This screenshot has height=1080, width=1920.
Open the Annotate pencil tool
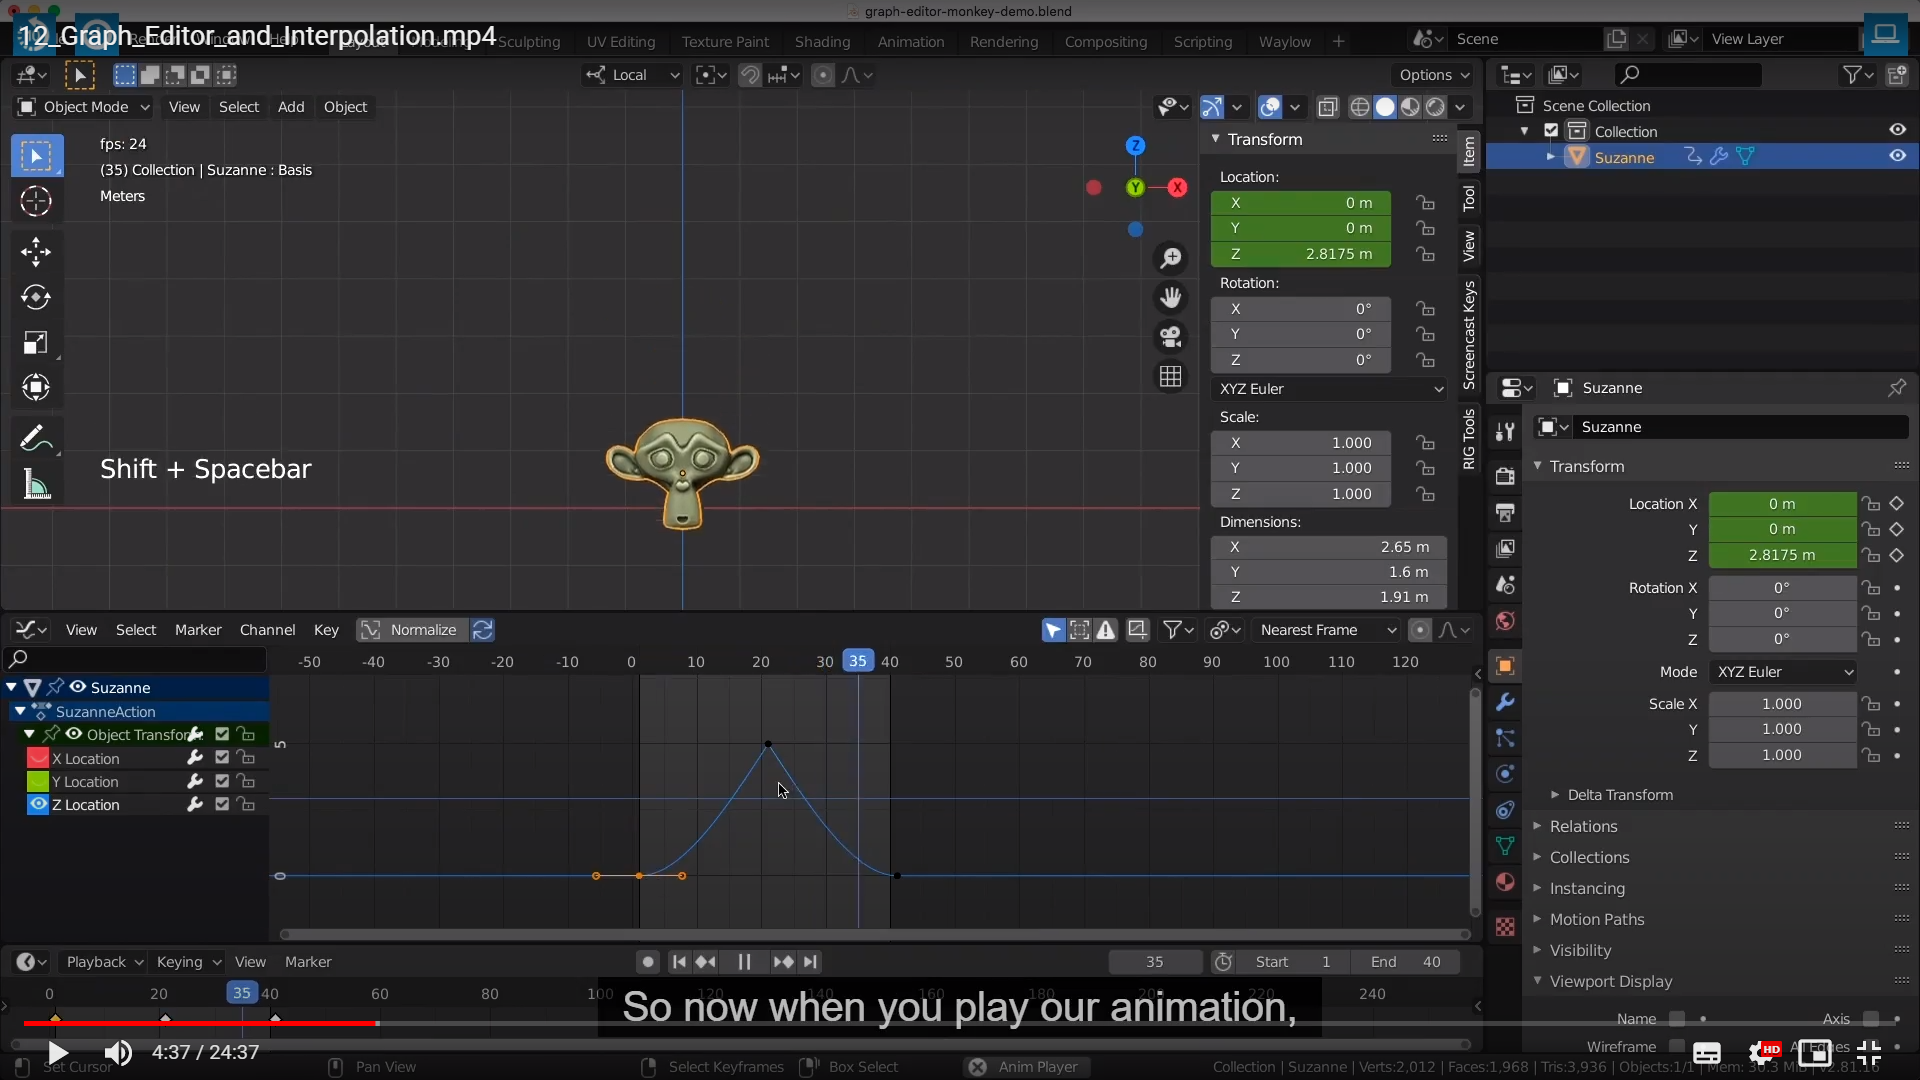[36, 438]
